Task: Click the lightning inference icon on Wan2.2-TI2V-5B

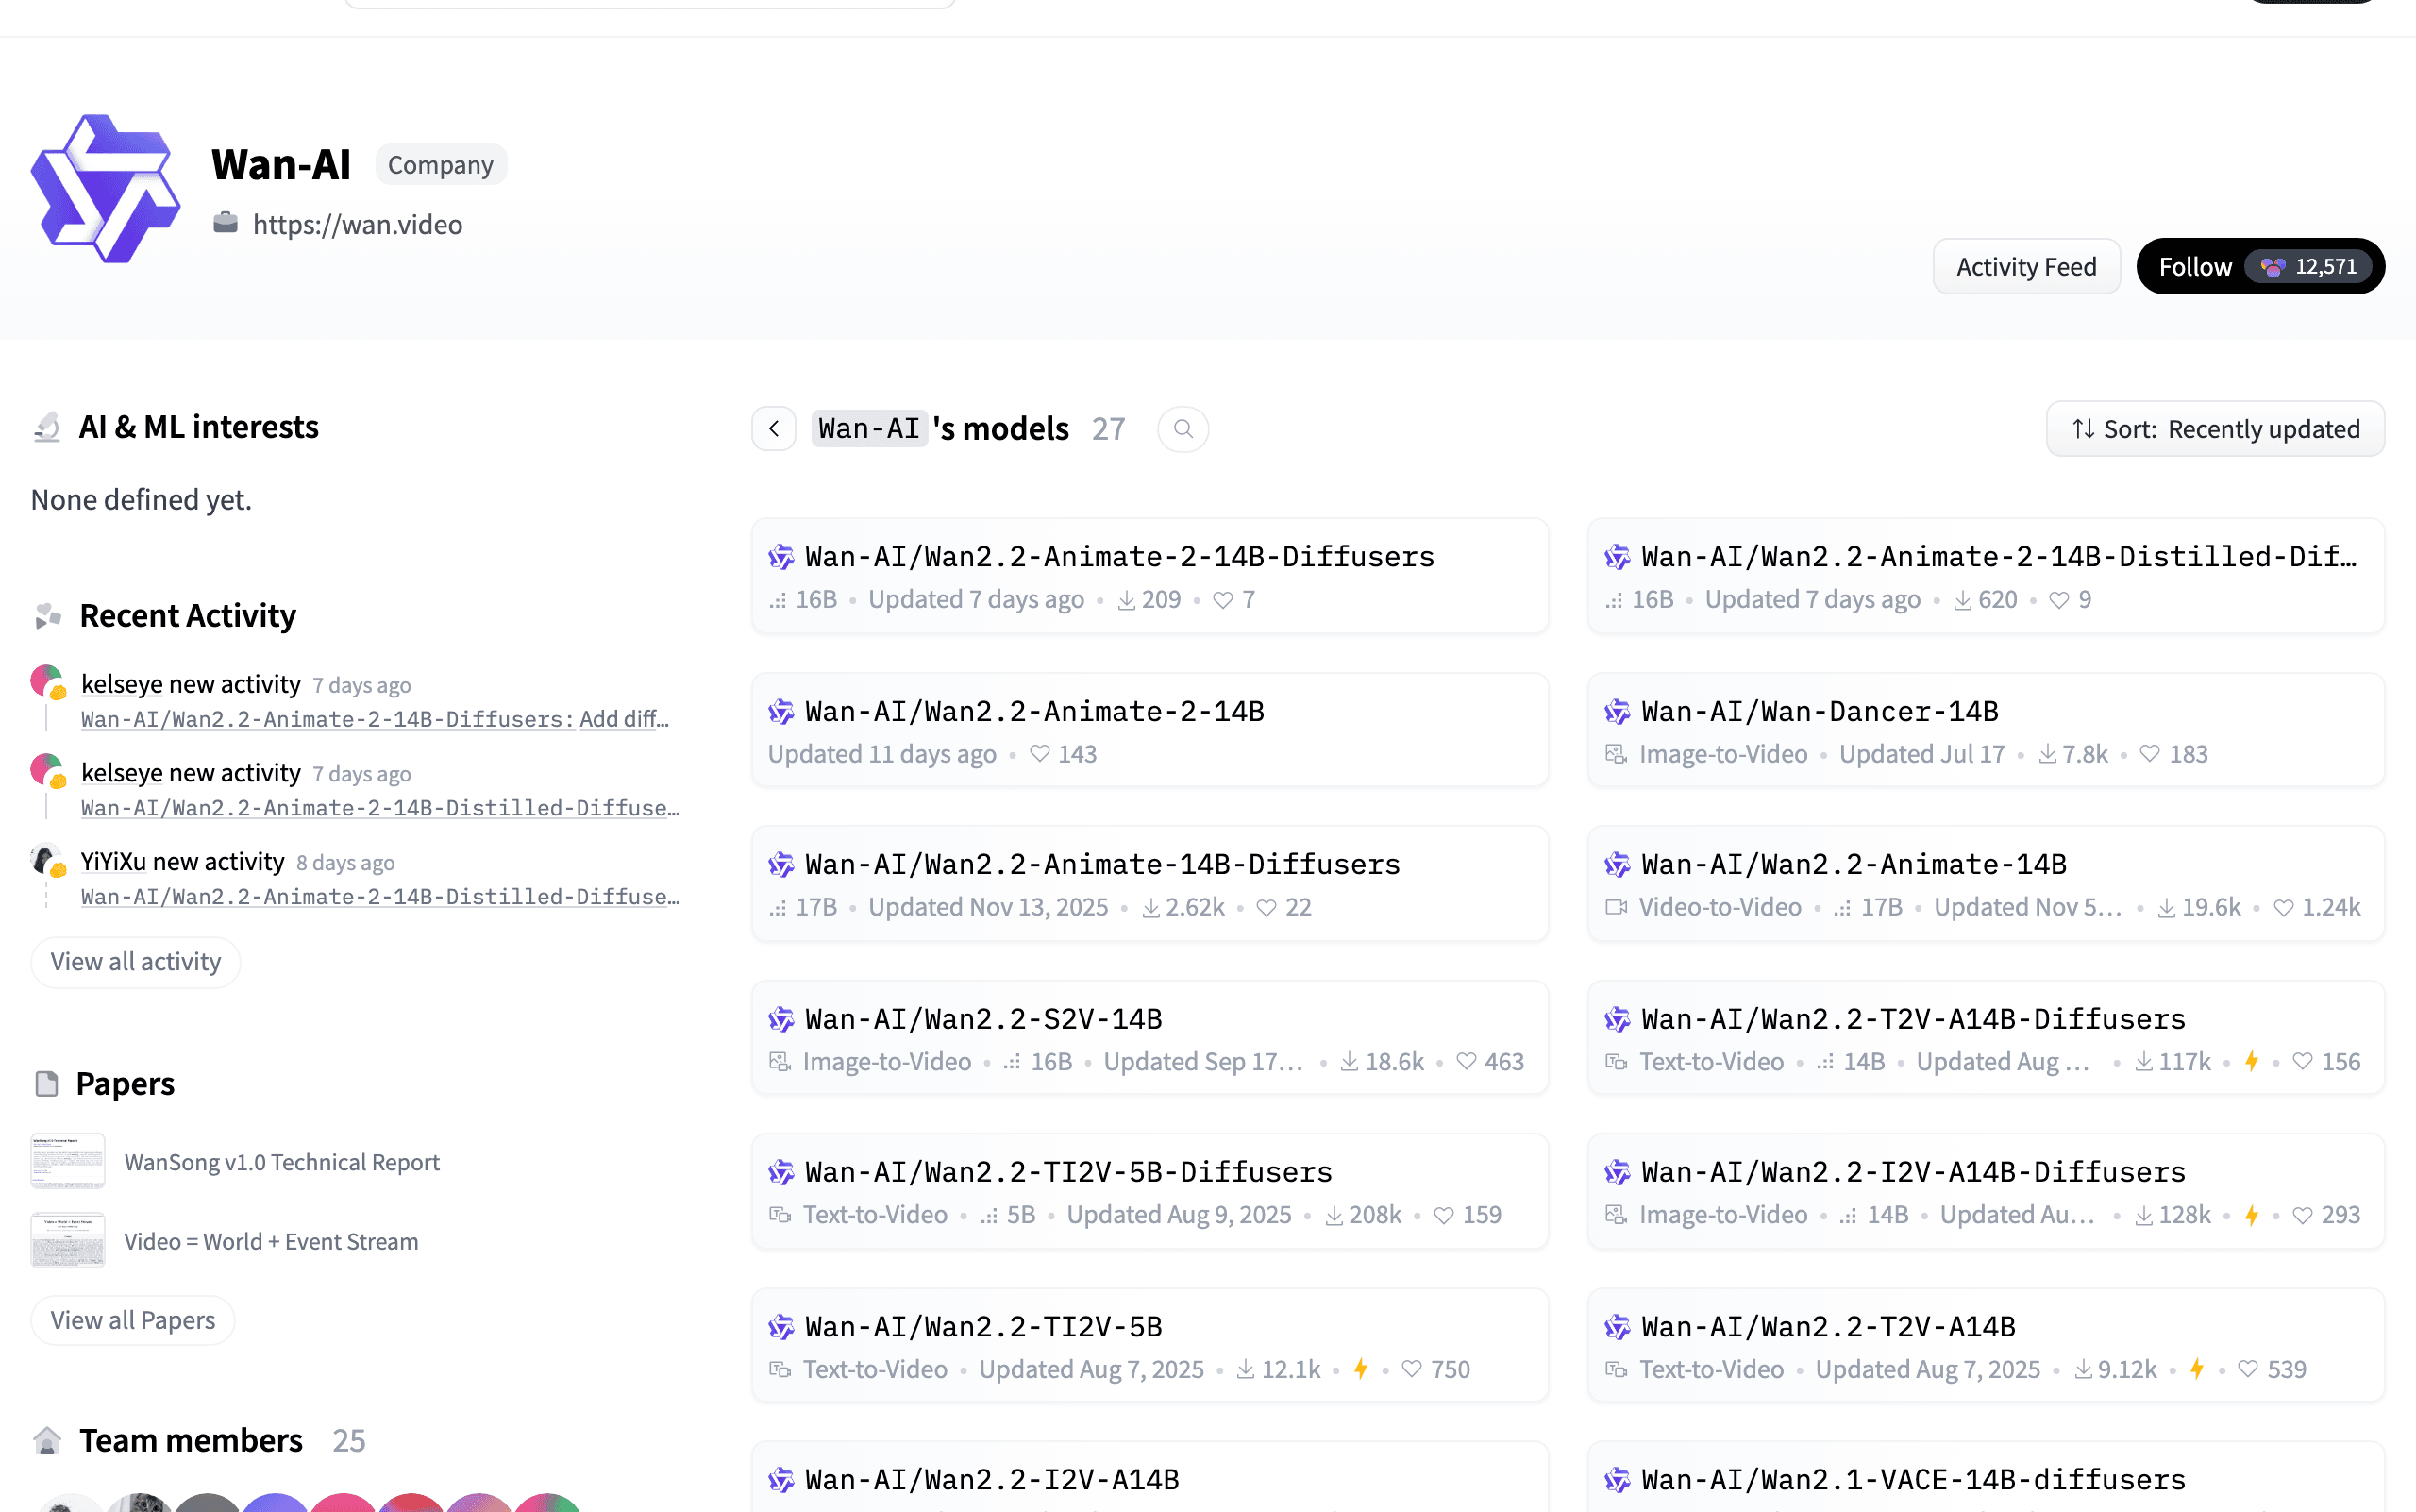Action: 1361,1369
